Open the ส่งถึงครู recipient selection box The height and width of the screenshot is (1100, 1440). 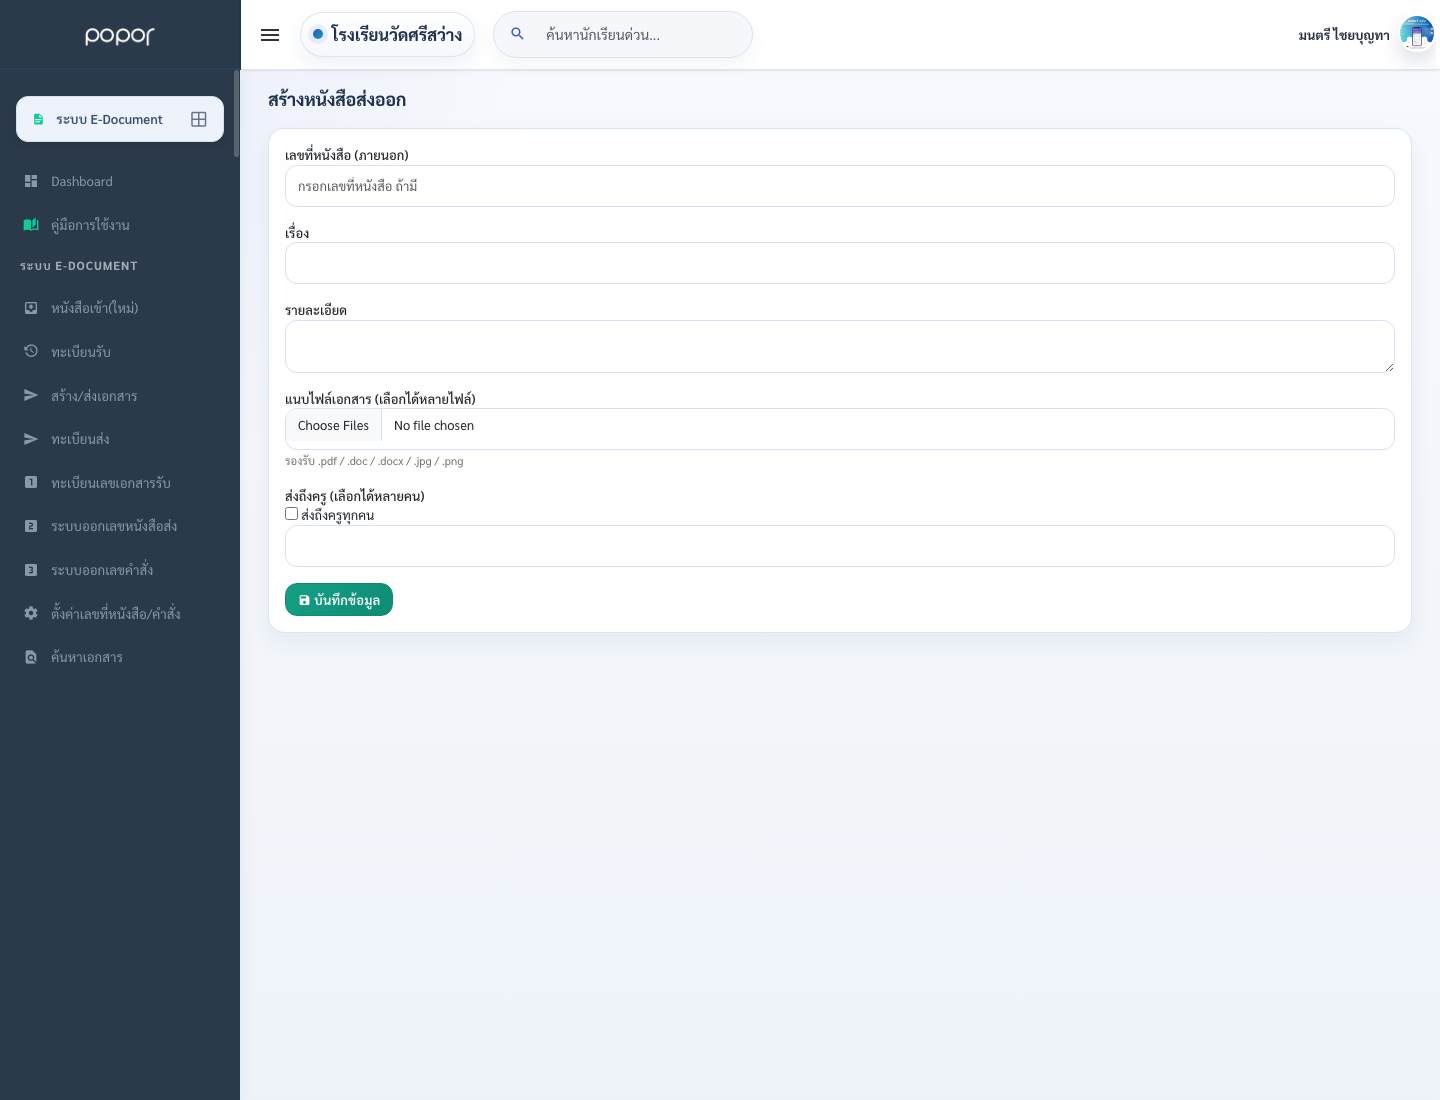(x=840, y=546)
